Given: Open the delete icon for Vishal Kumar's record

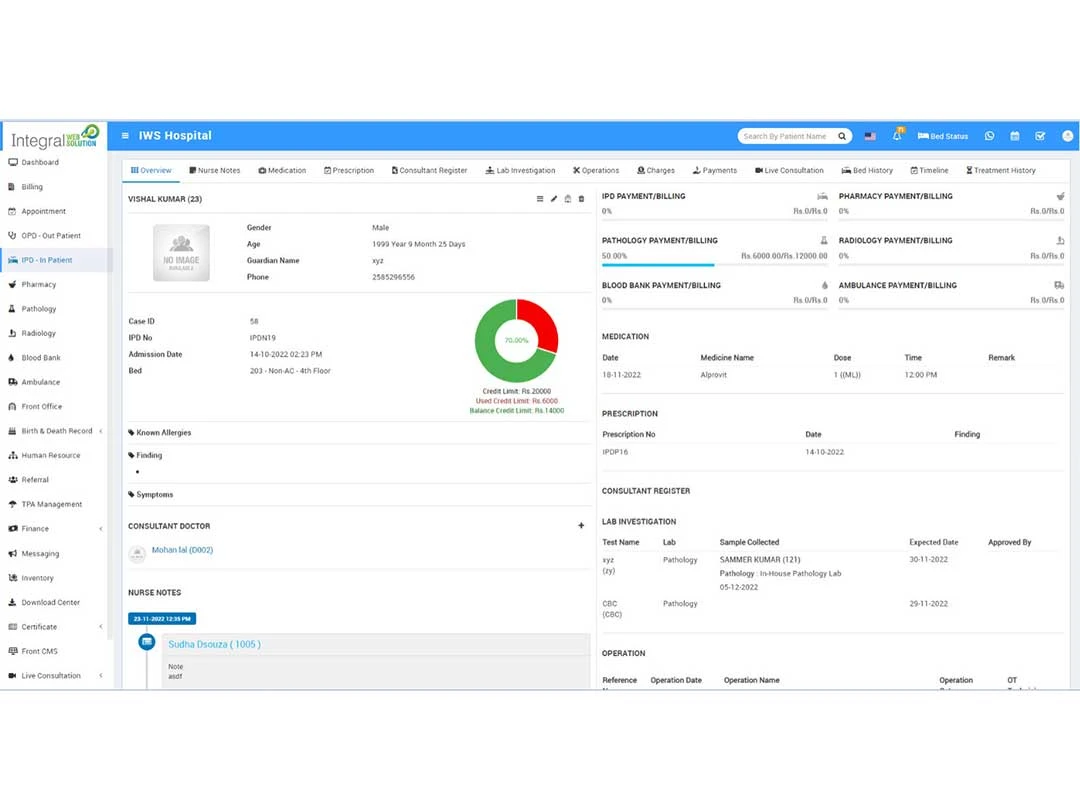Looking at the screenshot, I should [x=581, y=199].
